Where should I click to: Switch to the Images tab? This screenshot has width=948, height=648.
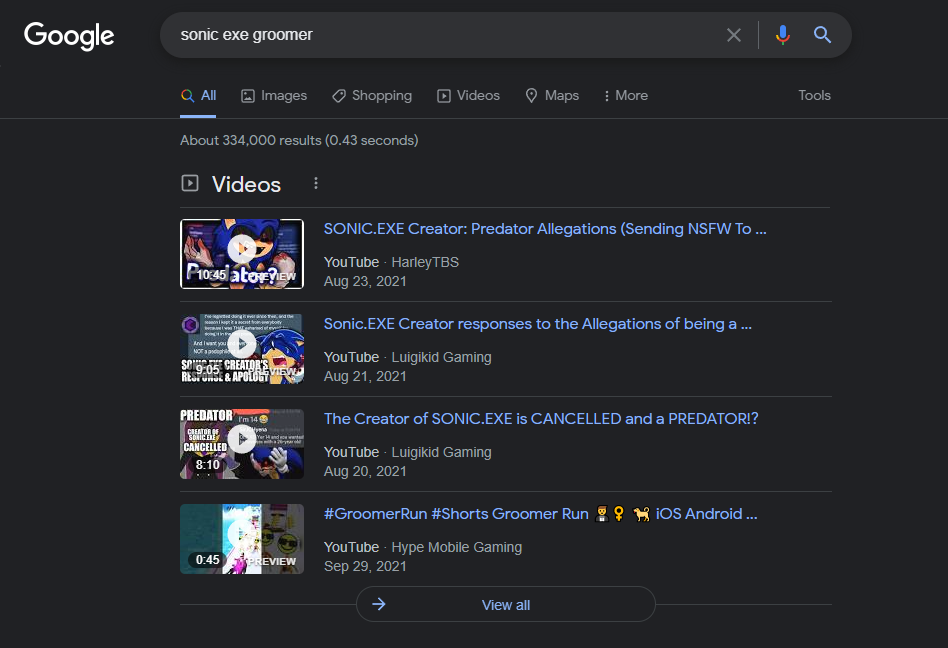click(x=274, y=96)
